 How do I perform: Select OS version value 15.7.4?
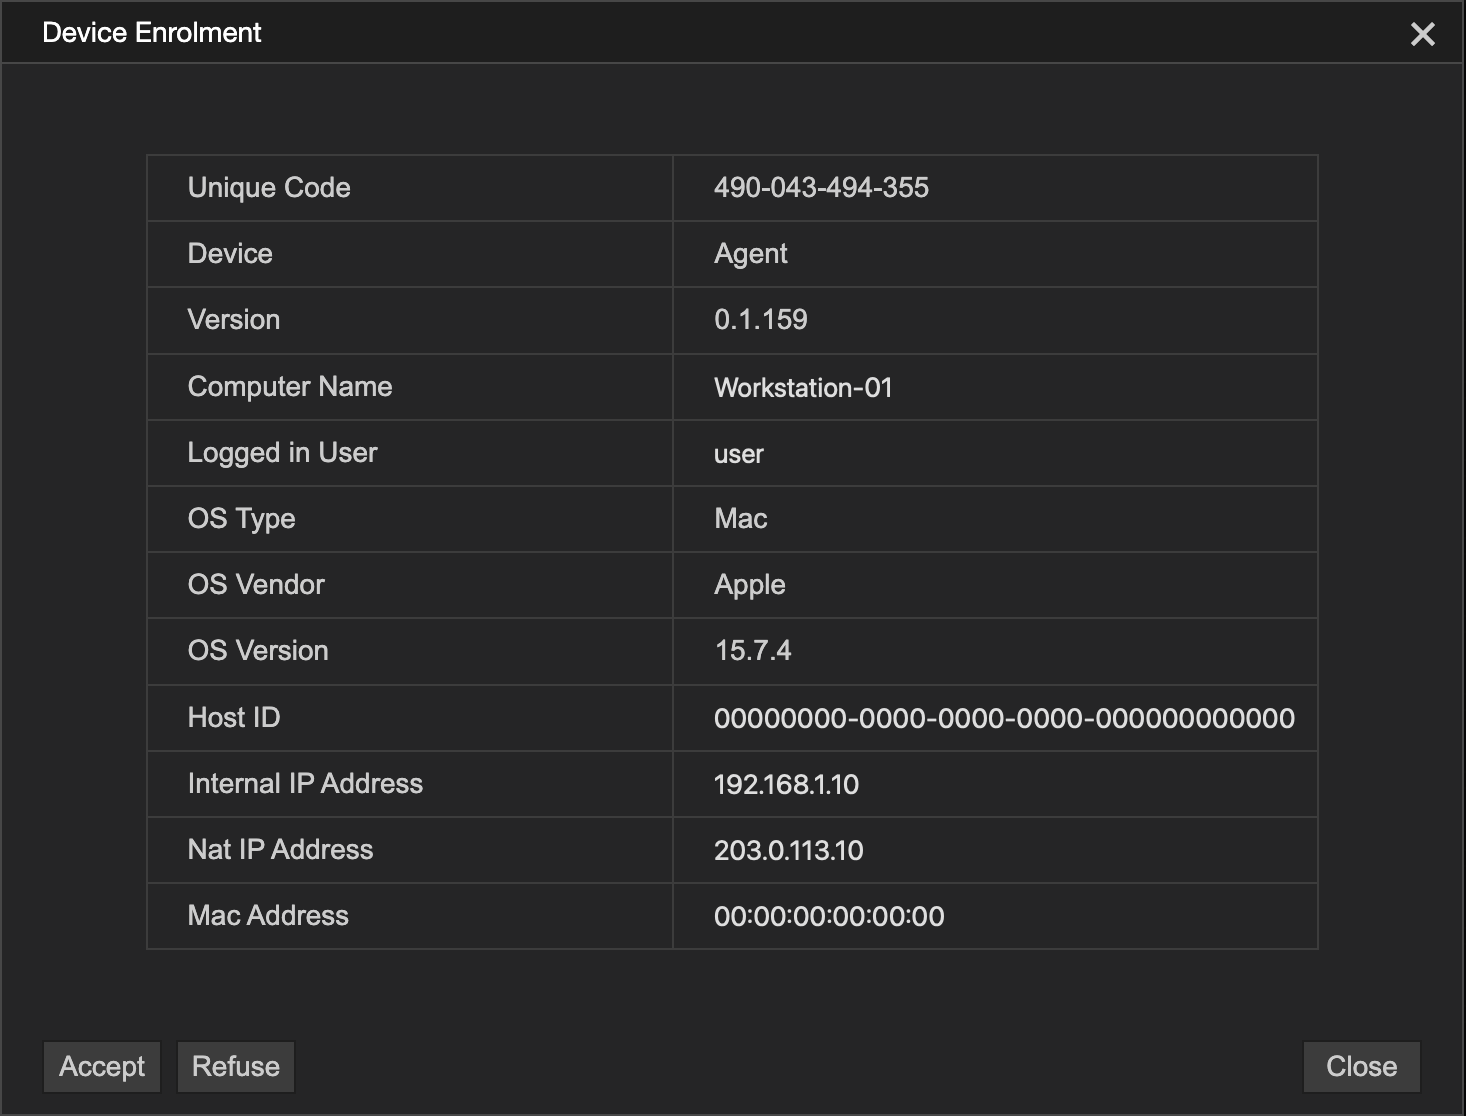pyautogui.click(x=753, y=651)
